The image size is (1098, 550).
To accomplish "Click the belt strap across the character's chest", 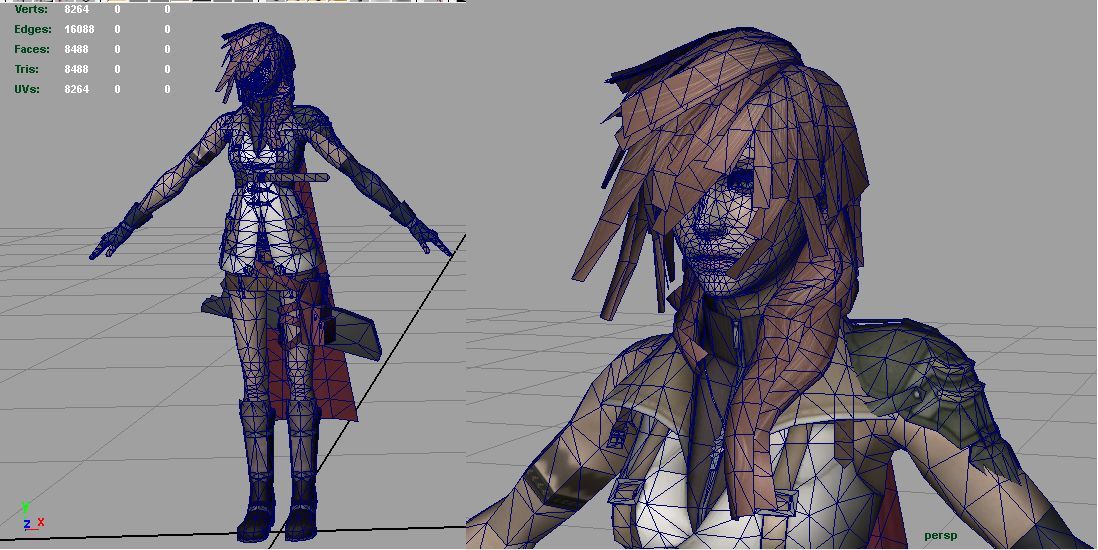I will point(288,178).
